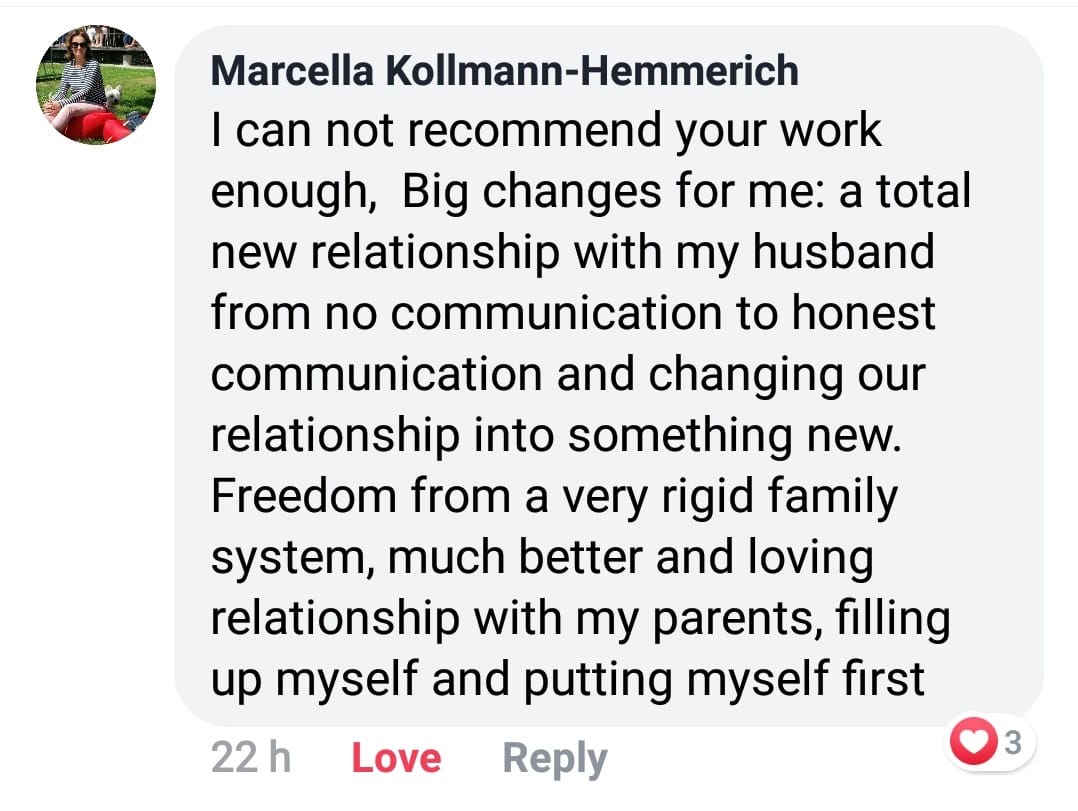The image size is (1078, 811).
Task: Click the Marcella Kollmann-Hemmerich name
Action: [505, 70]
